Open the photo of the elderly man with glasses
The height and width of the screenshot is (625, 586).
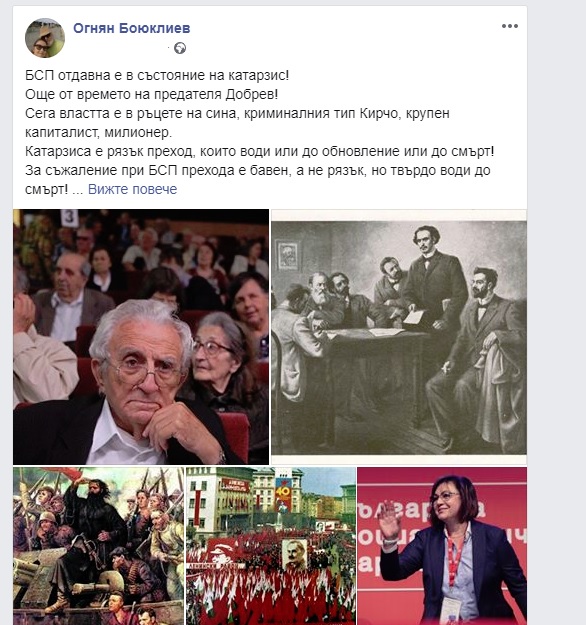[141, 337]
